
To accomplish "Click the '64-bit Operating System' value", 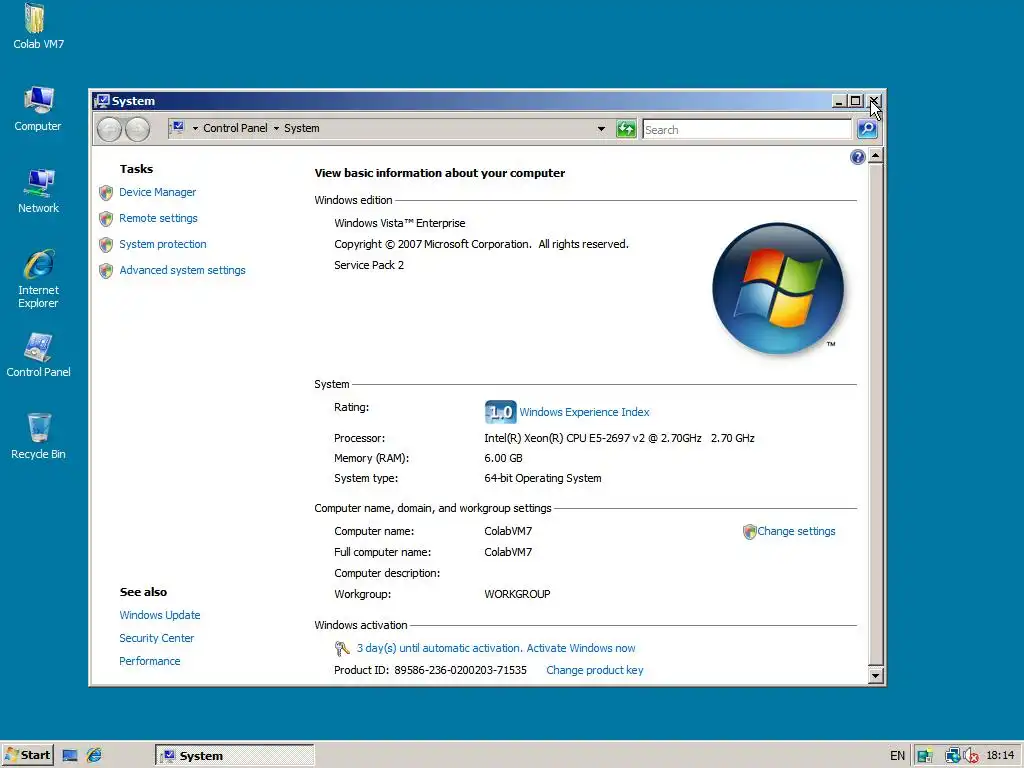I will [543, 478].
